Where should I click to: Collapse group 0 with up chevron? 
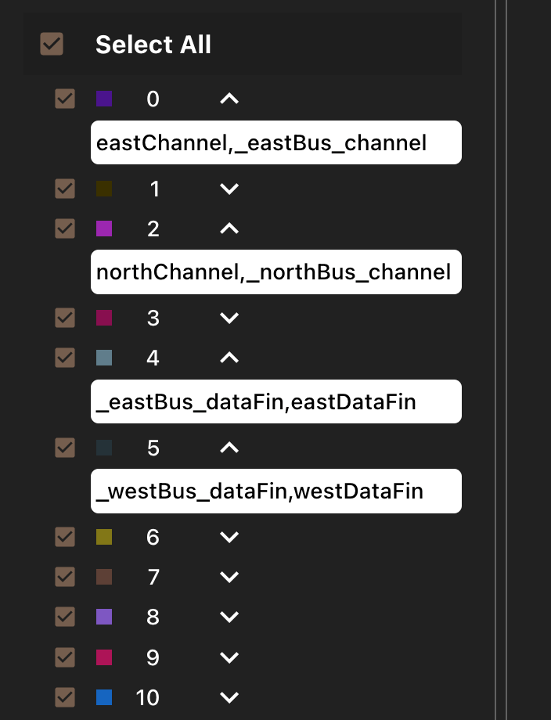229,99
